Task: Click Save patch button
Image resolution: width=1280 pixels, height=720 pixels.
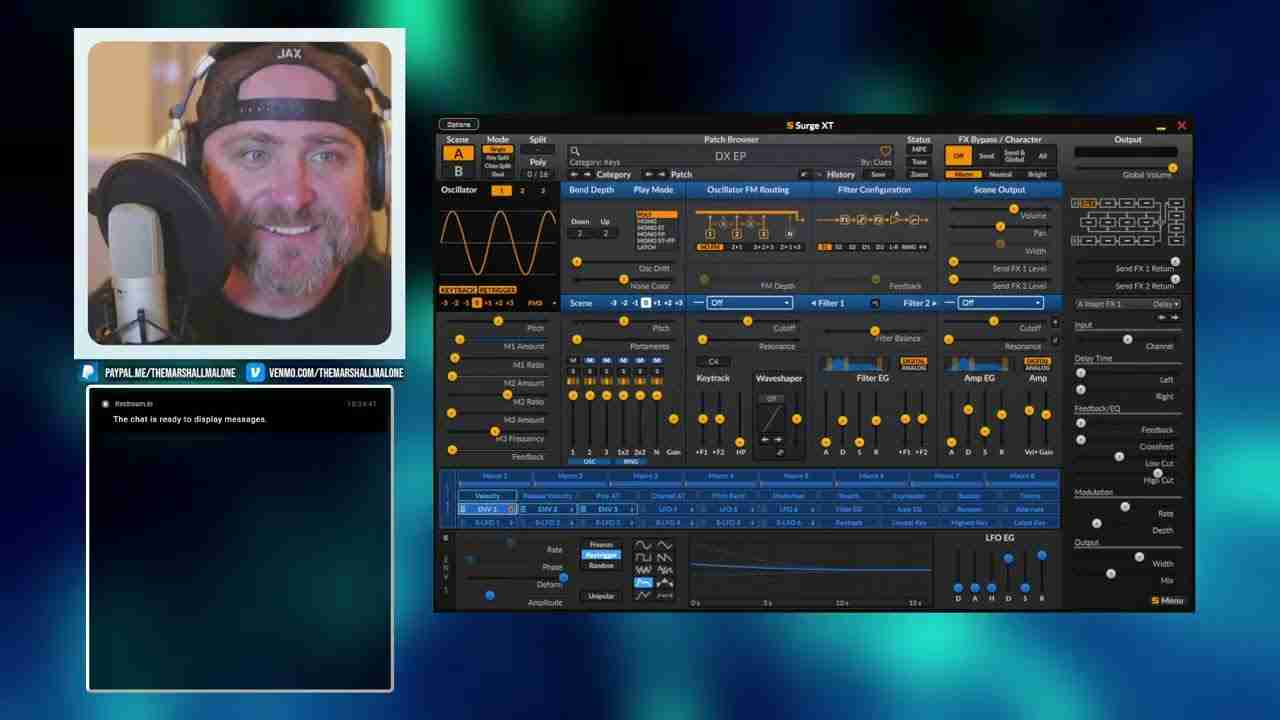Action: tap(878, 175)
